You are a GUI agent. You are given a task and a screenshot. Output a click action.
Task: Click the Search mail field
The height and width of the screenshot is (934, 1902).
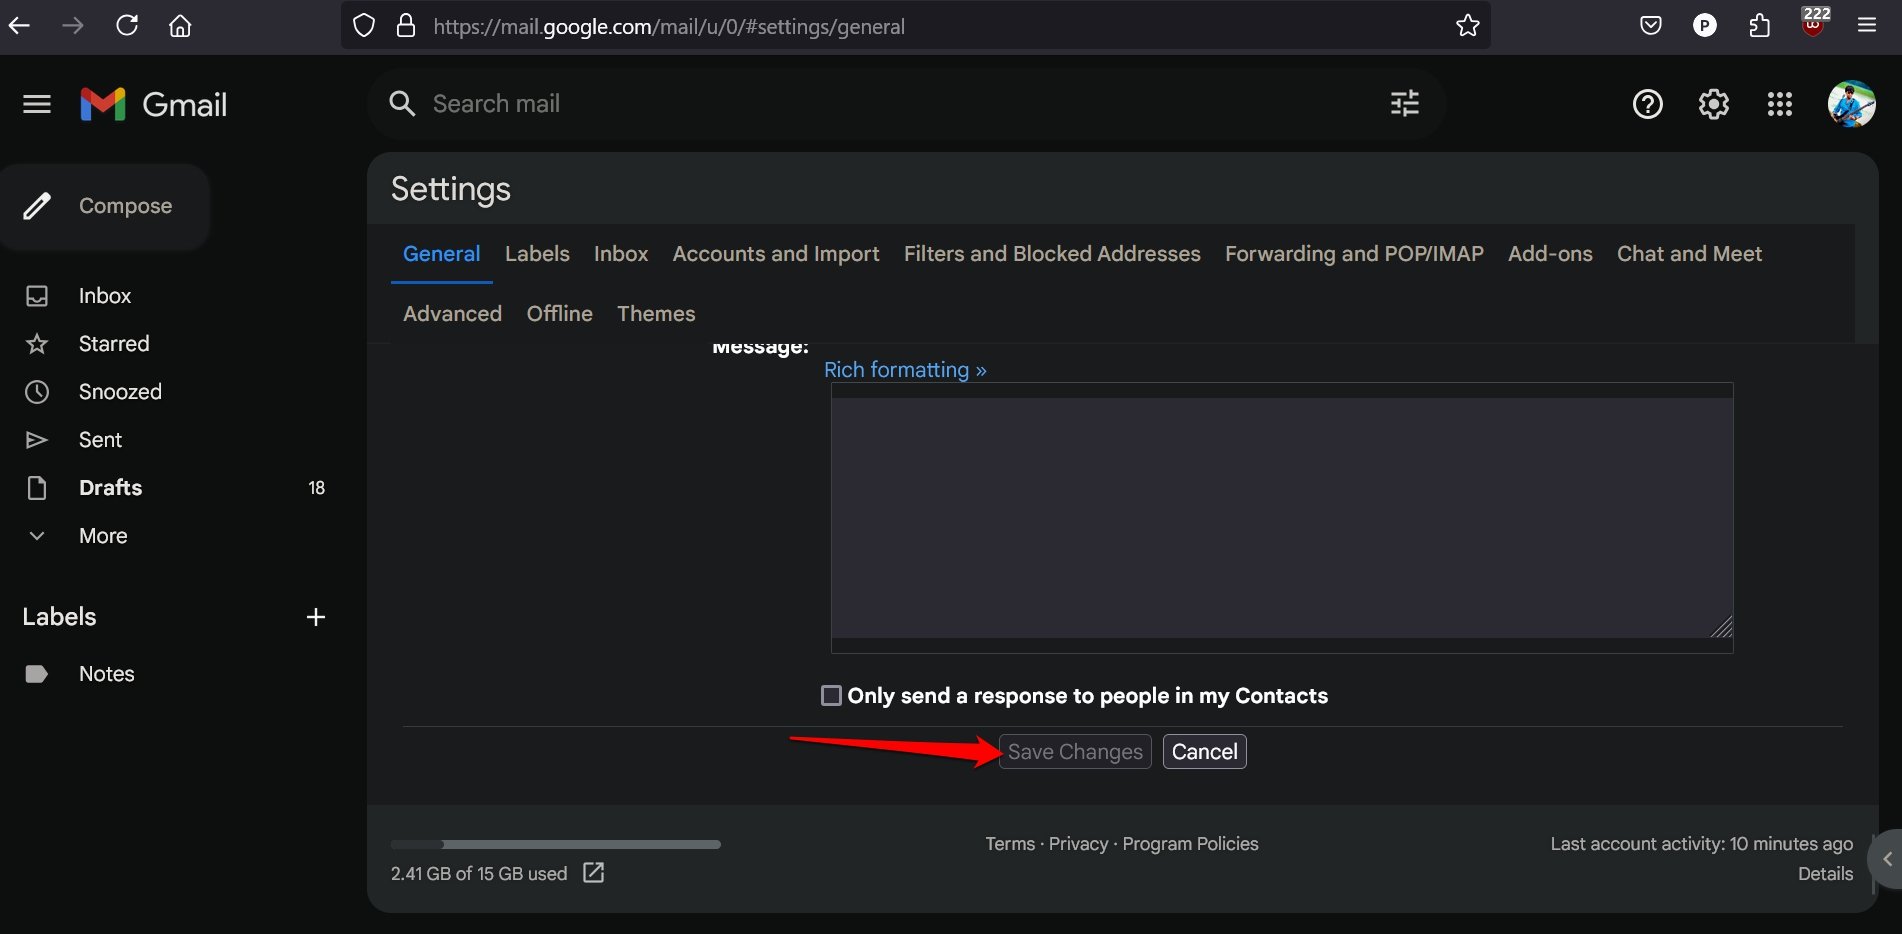click(x=905, y=103)
